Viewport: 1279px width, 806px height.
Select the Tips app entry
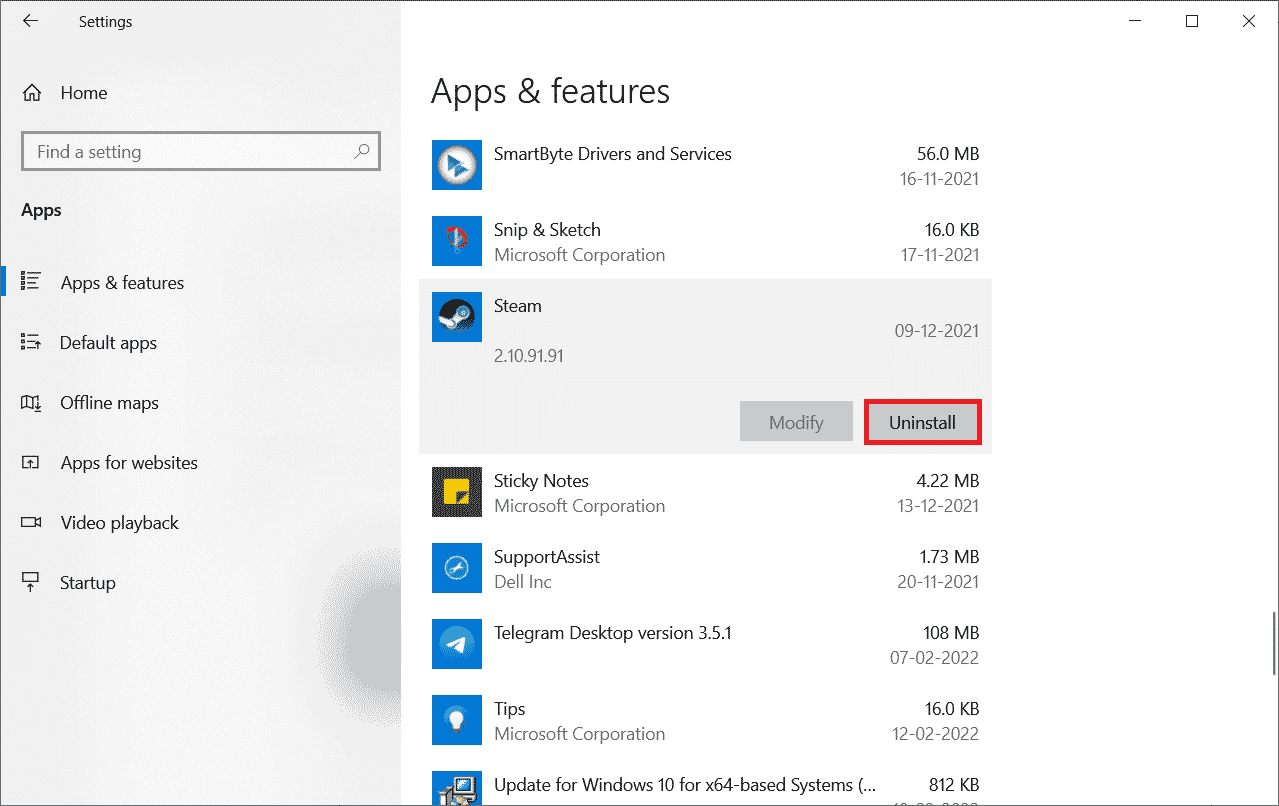click(x=705, y=720)
